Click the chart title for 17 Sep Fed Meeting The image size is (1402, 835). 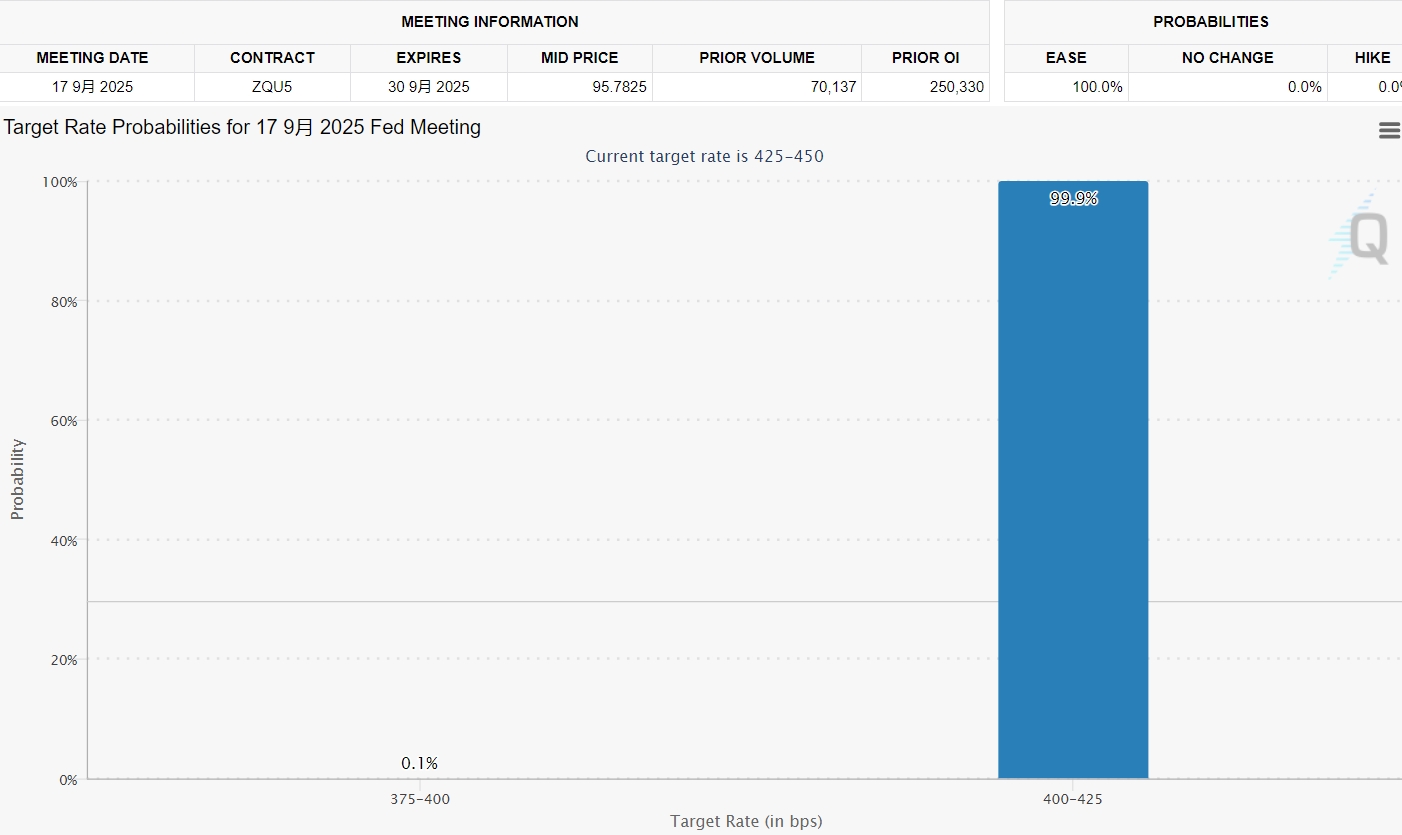242,128
